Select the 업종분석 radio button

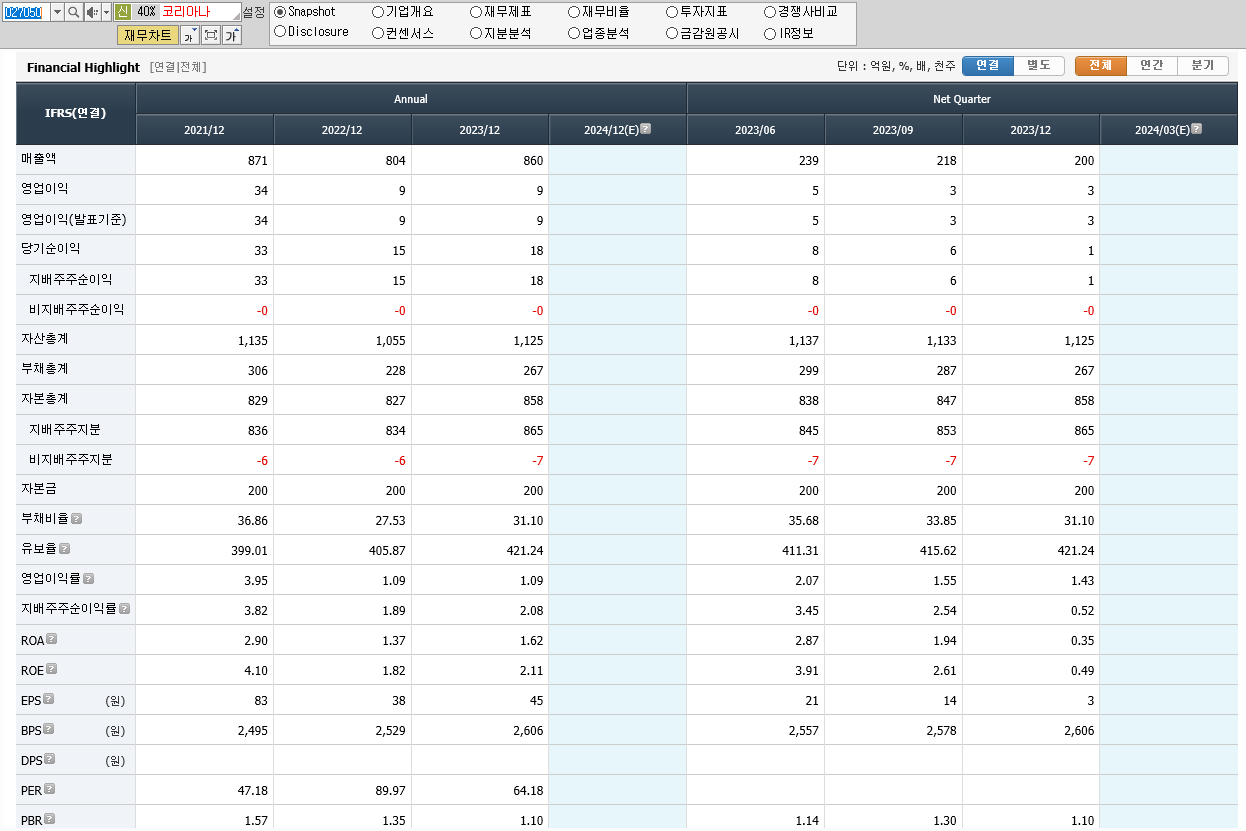click(574, 33)
